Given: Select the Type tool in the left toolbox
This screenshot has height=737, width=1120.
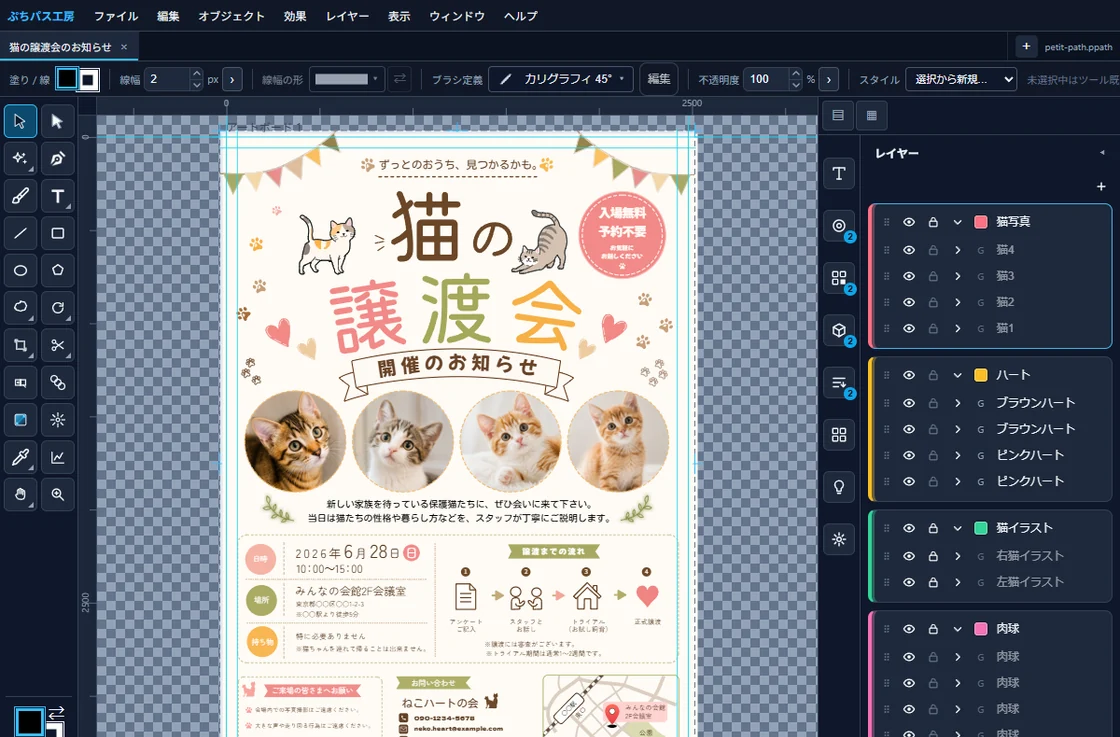Looking at the screenshot, I should (57, 196).
